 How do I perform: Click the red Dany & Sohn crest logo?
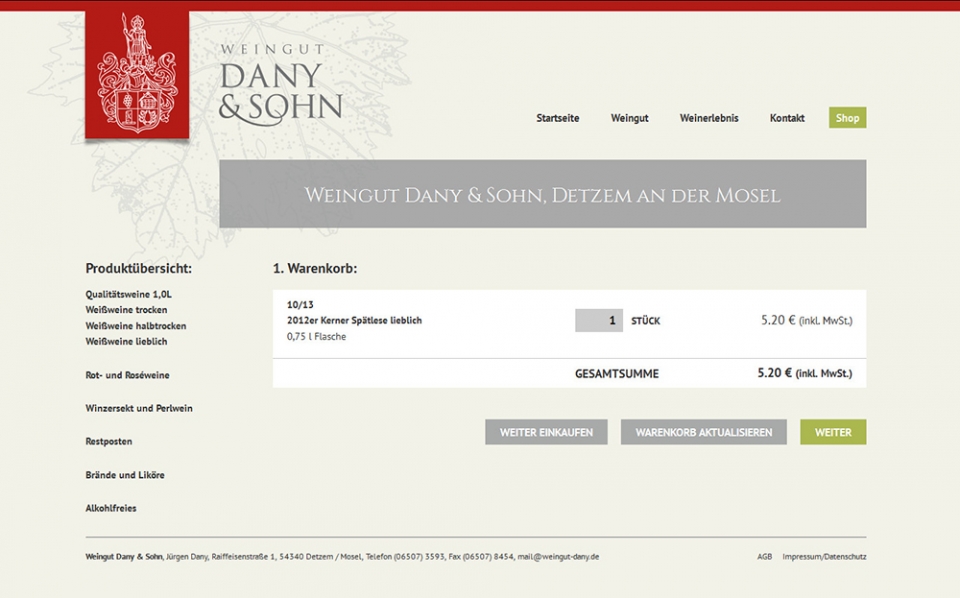coord(137,75)
